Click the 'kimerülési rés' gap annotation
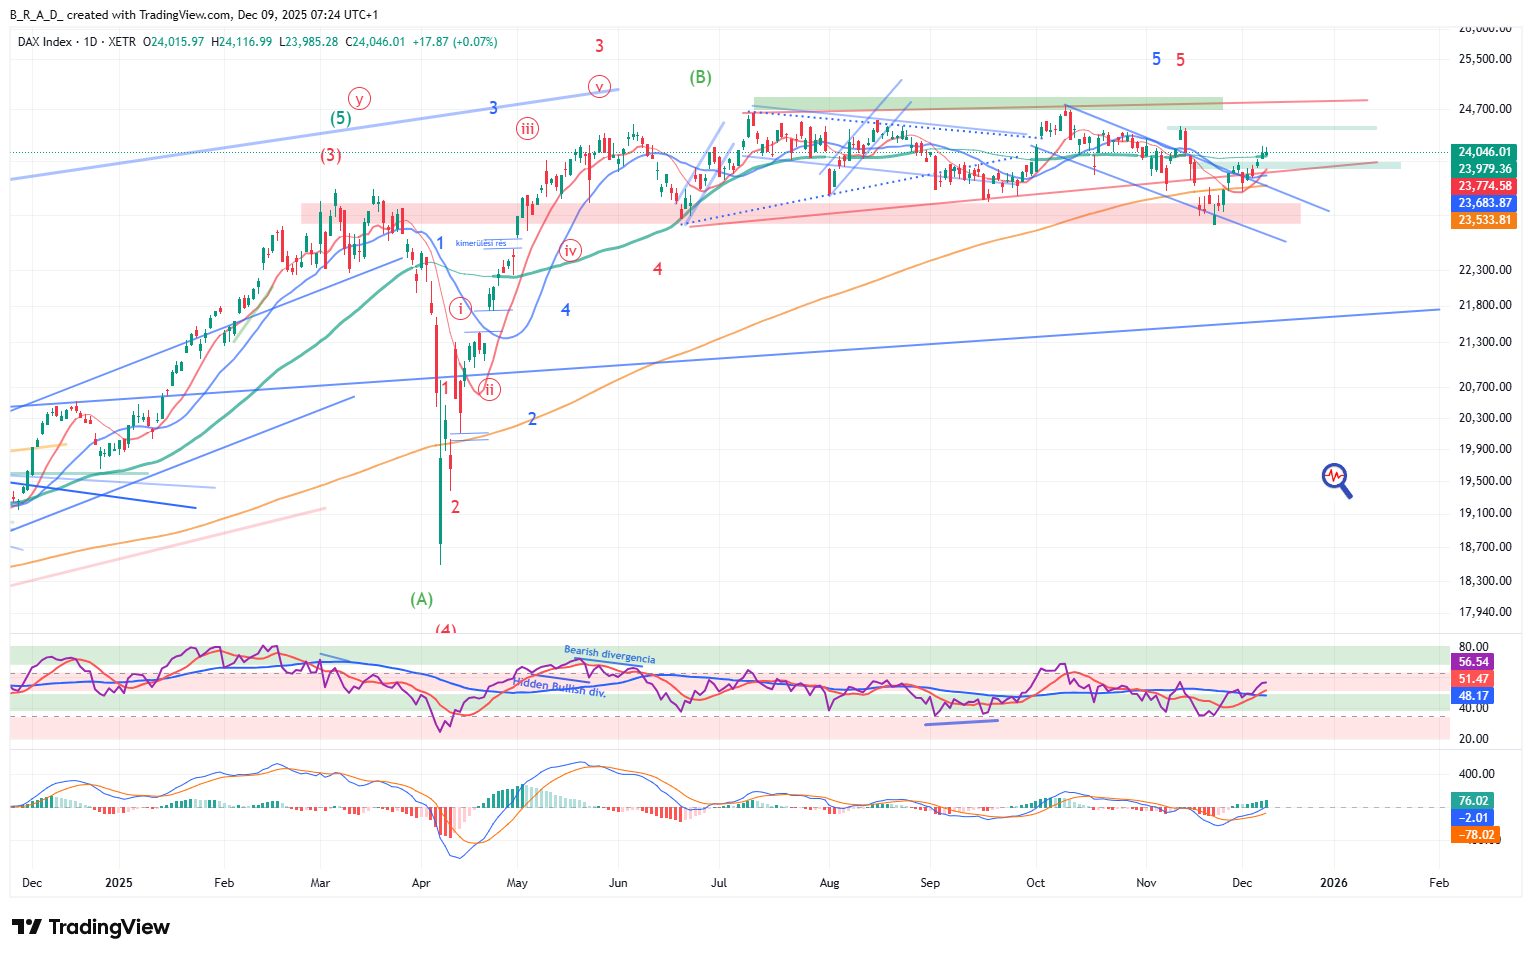Image resolution: width=1532 pixels, height=957 pixels. 481,243
